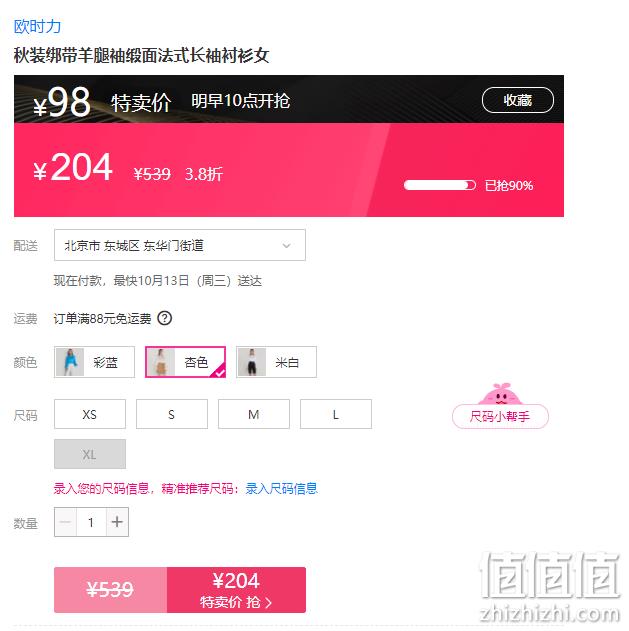This screenshot has width=629, height=631.
Task: Pick size L option
Action: point(336,414)
